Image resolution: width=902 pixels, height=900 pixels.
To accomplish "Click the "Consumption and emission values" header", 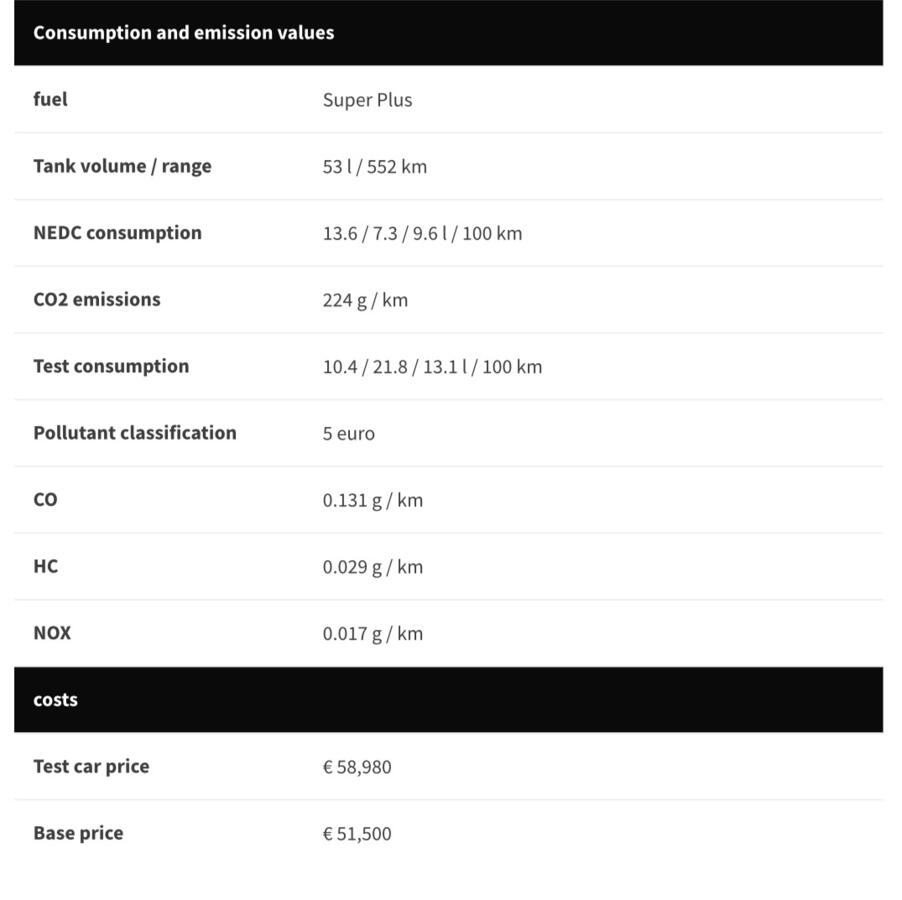I will tap(184, 33).
